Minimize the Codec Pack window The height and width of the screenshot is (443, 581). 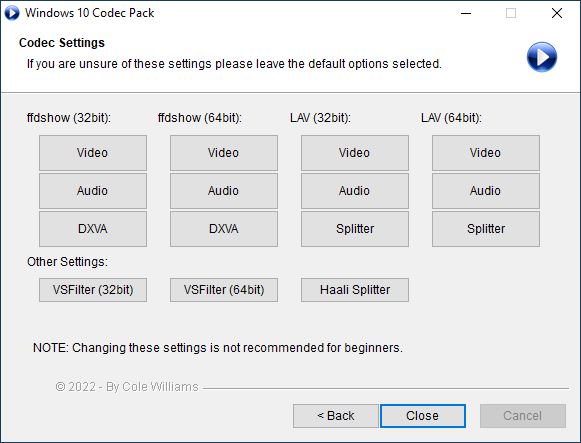coord(466,13)
